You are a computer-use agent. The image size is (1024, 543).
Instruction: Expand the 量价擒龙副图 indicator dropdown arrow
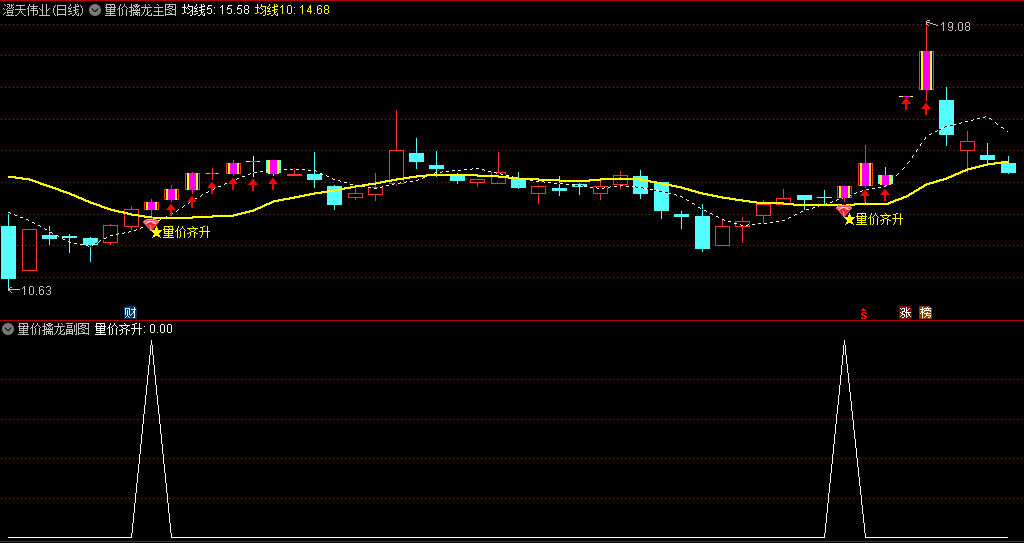[x=8, y=329]
